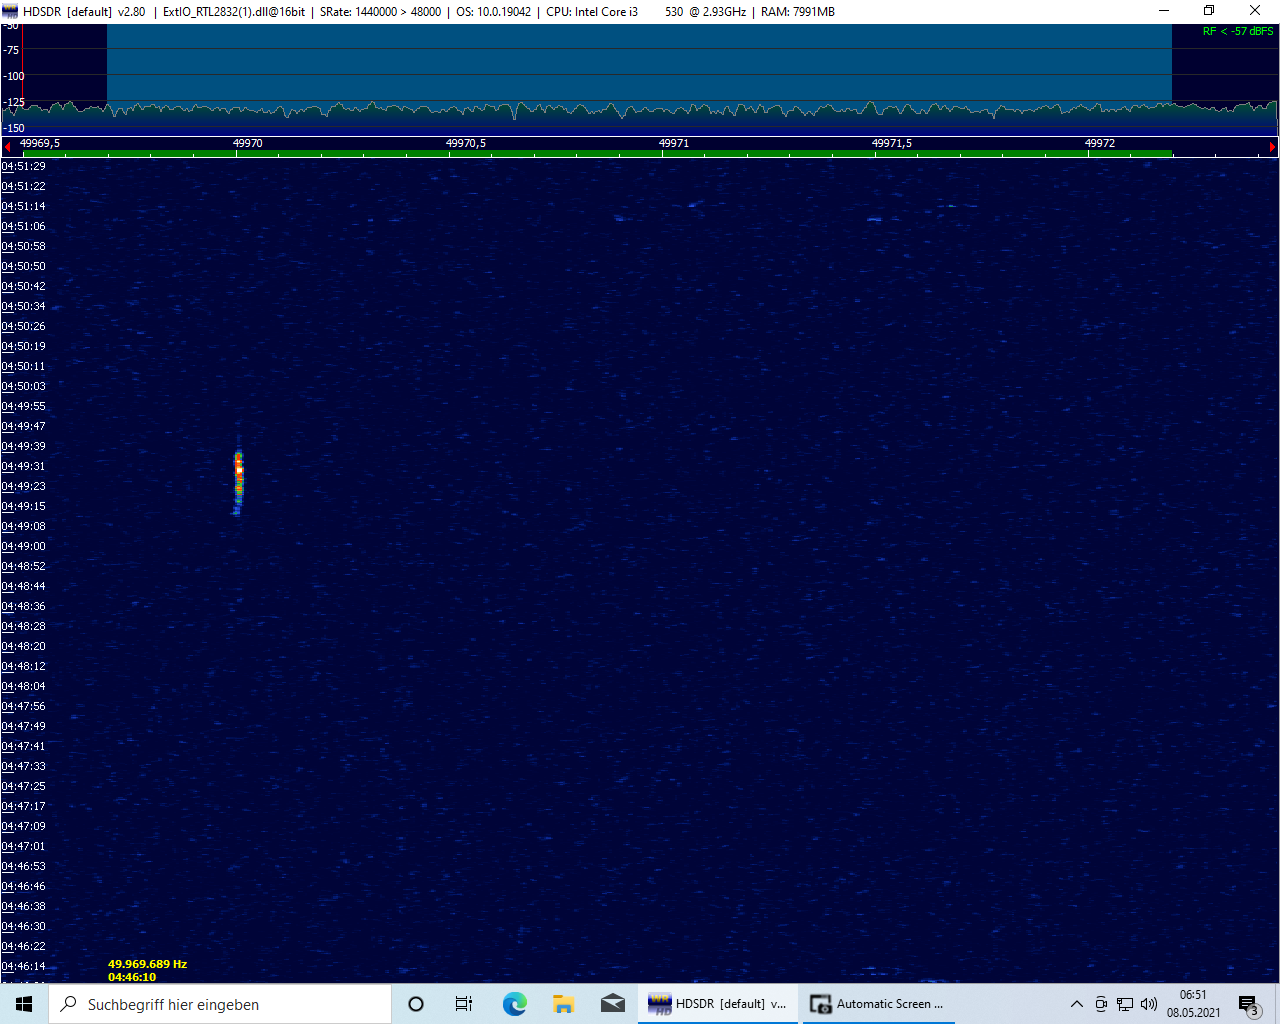Screen dimensions: 1280x1024
Task: Show hidden system tray icons
Action: pyautogui.click(x=1077, y=1004)
